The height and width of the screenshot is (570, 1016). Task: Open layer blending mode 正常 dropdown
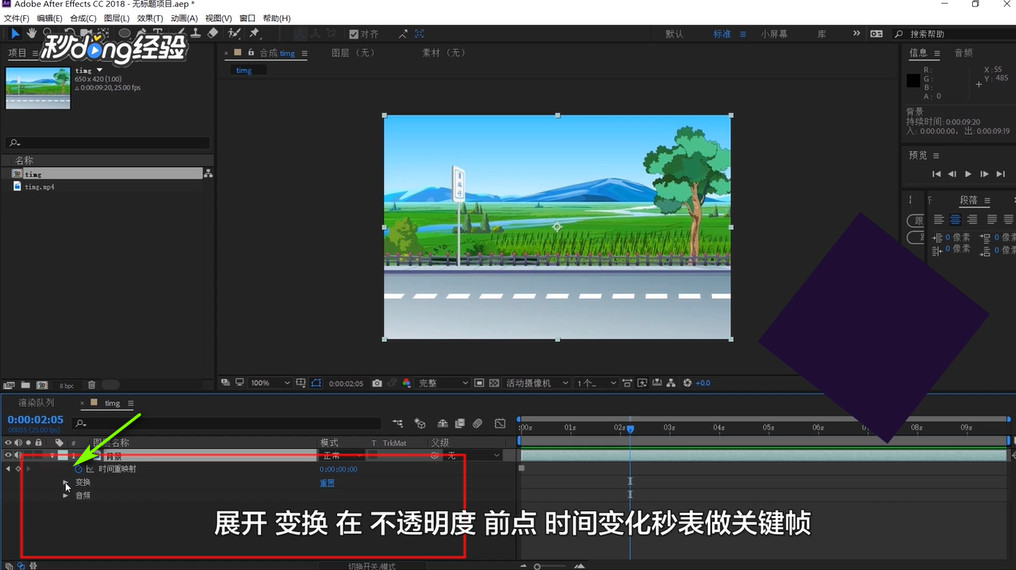pyautogui.click(x=341, y=455)
